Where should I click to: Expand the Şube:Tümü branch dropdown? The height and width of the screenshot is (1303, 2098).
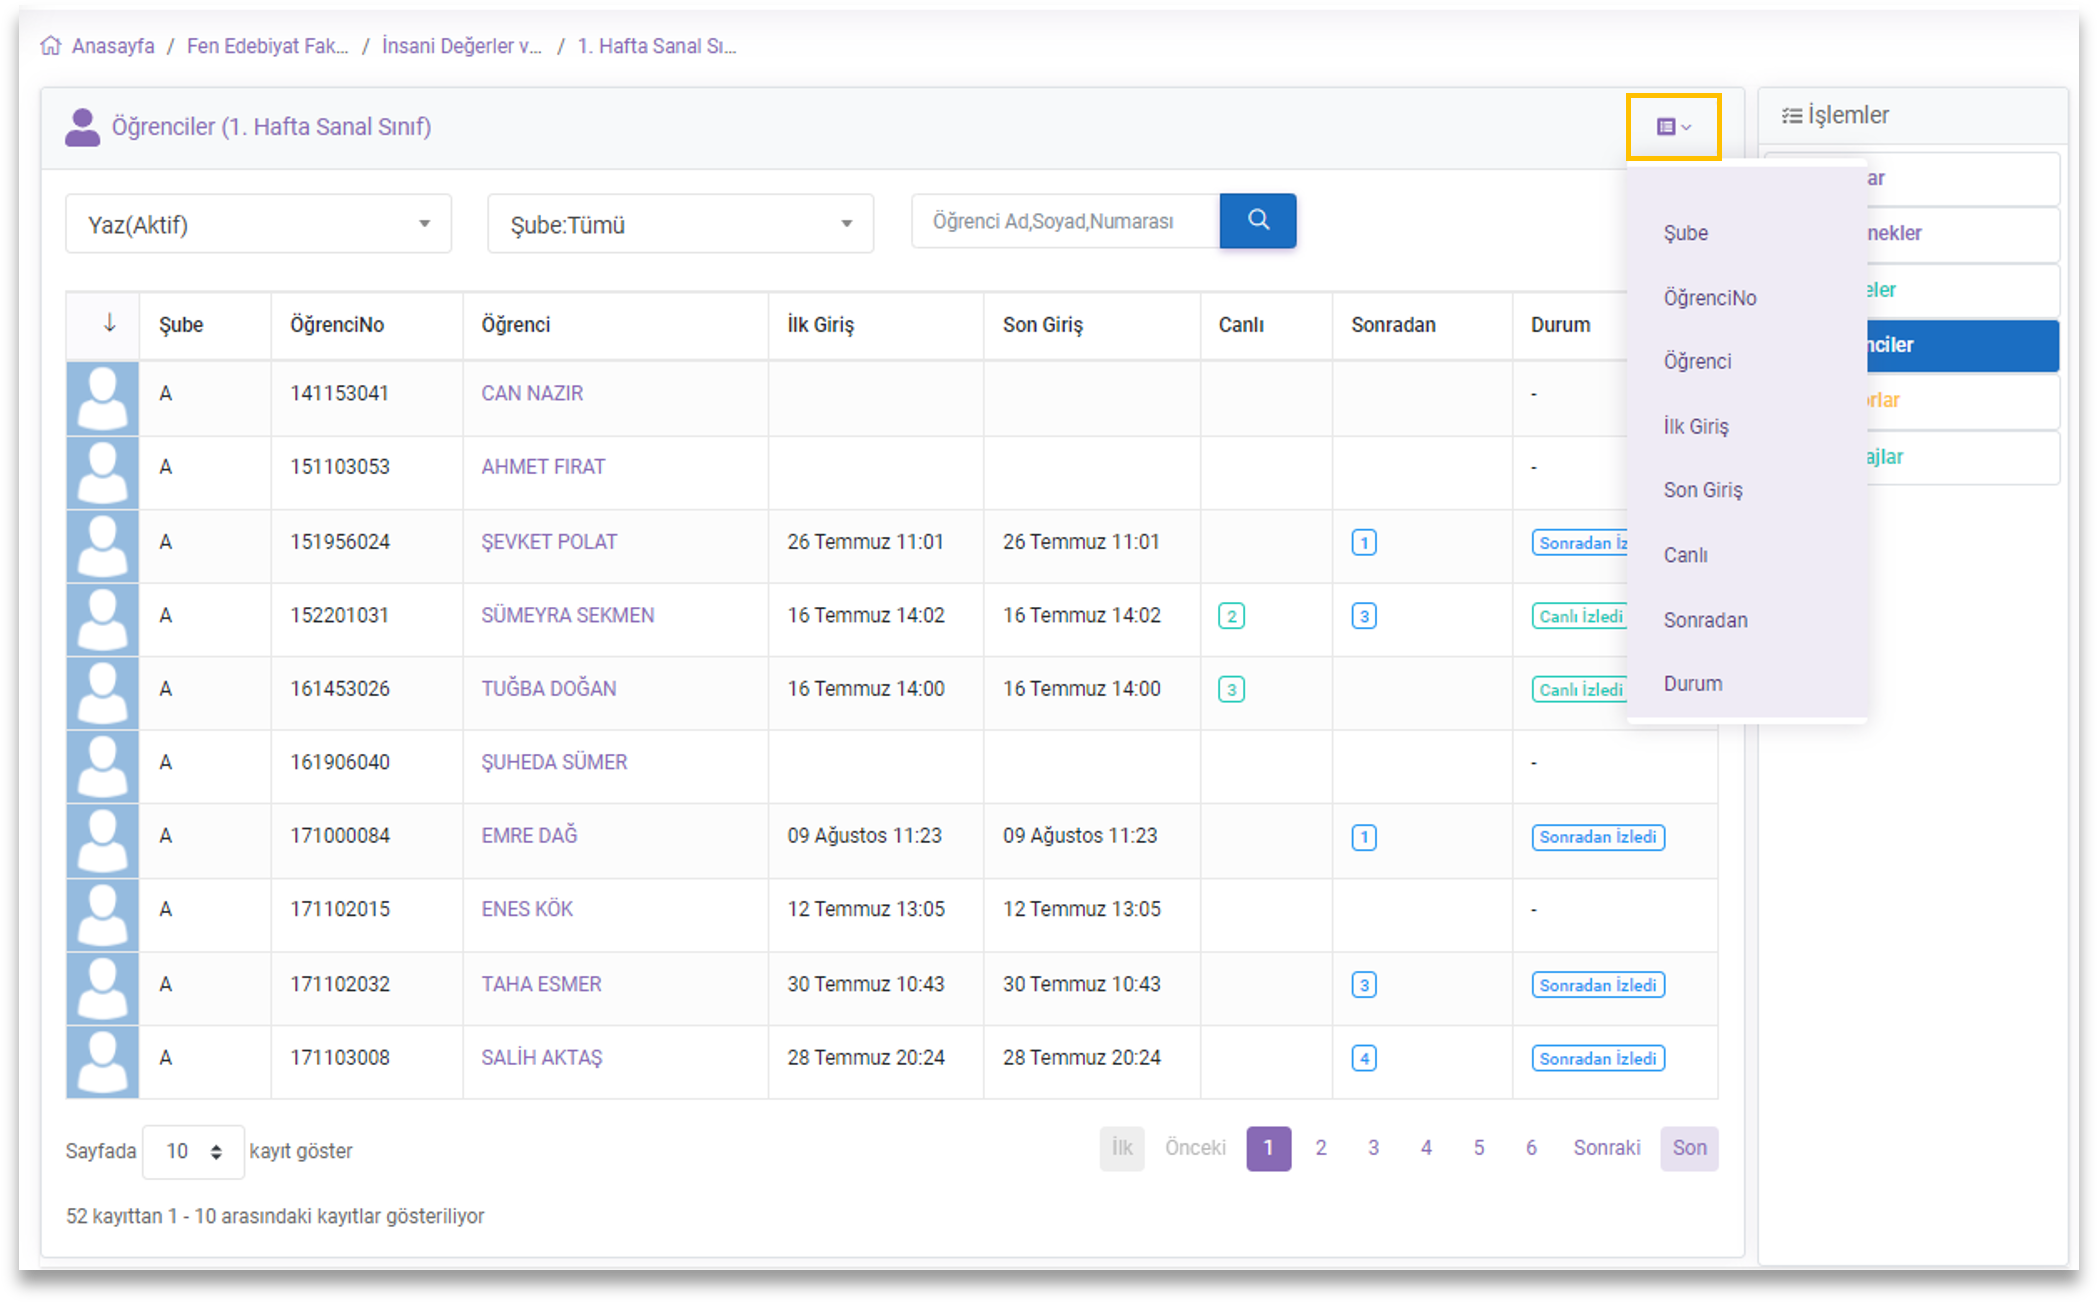click(680, 224)
